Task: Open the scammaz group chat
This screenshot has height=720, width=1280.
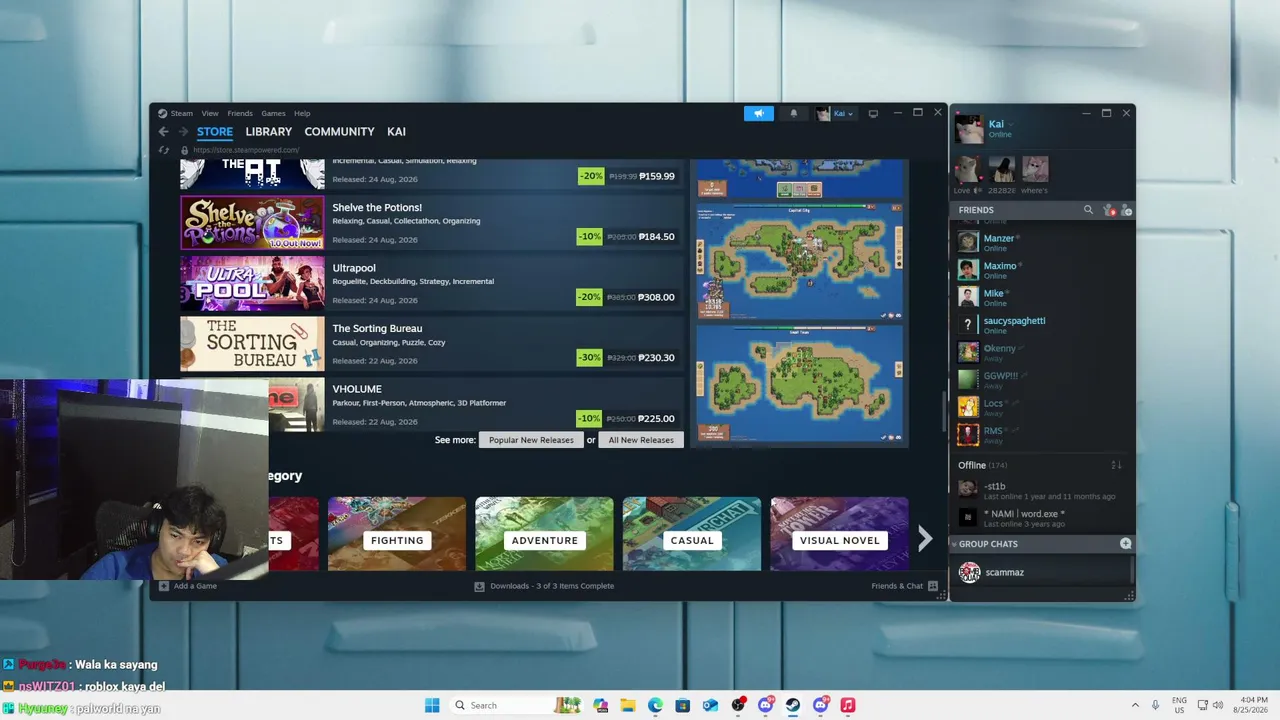Action: [1041, 572]
